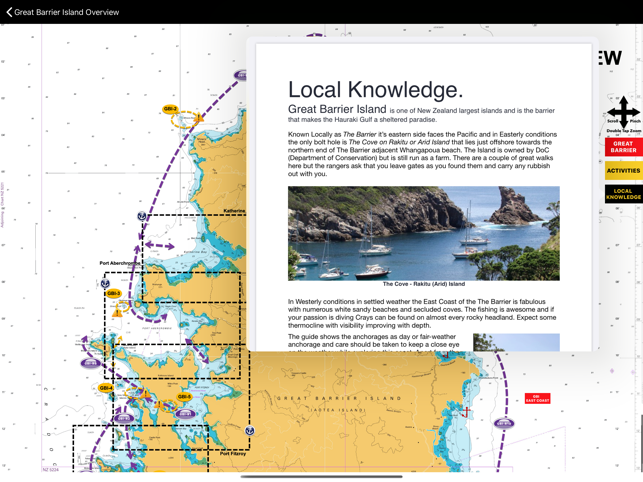
Task: Tap the GBI-2 yellow map marker
Action: coord(170,109)
